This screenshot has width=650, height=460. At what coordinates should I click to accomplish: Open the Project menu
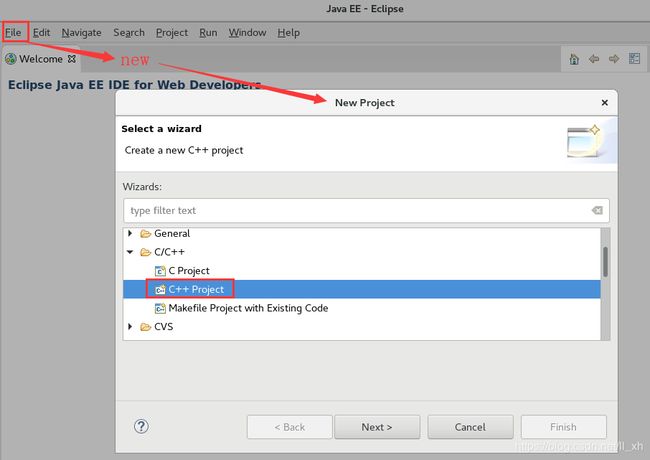172,32
